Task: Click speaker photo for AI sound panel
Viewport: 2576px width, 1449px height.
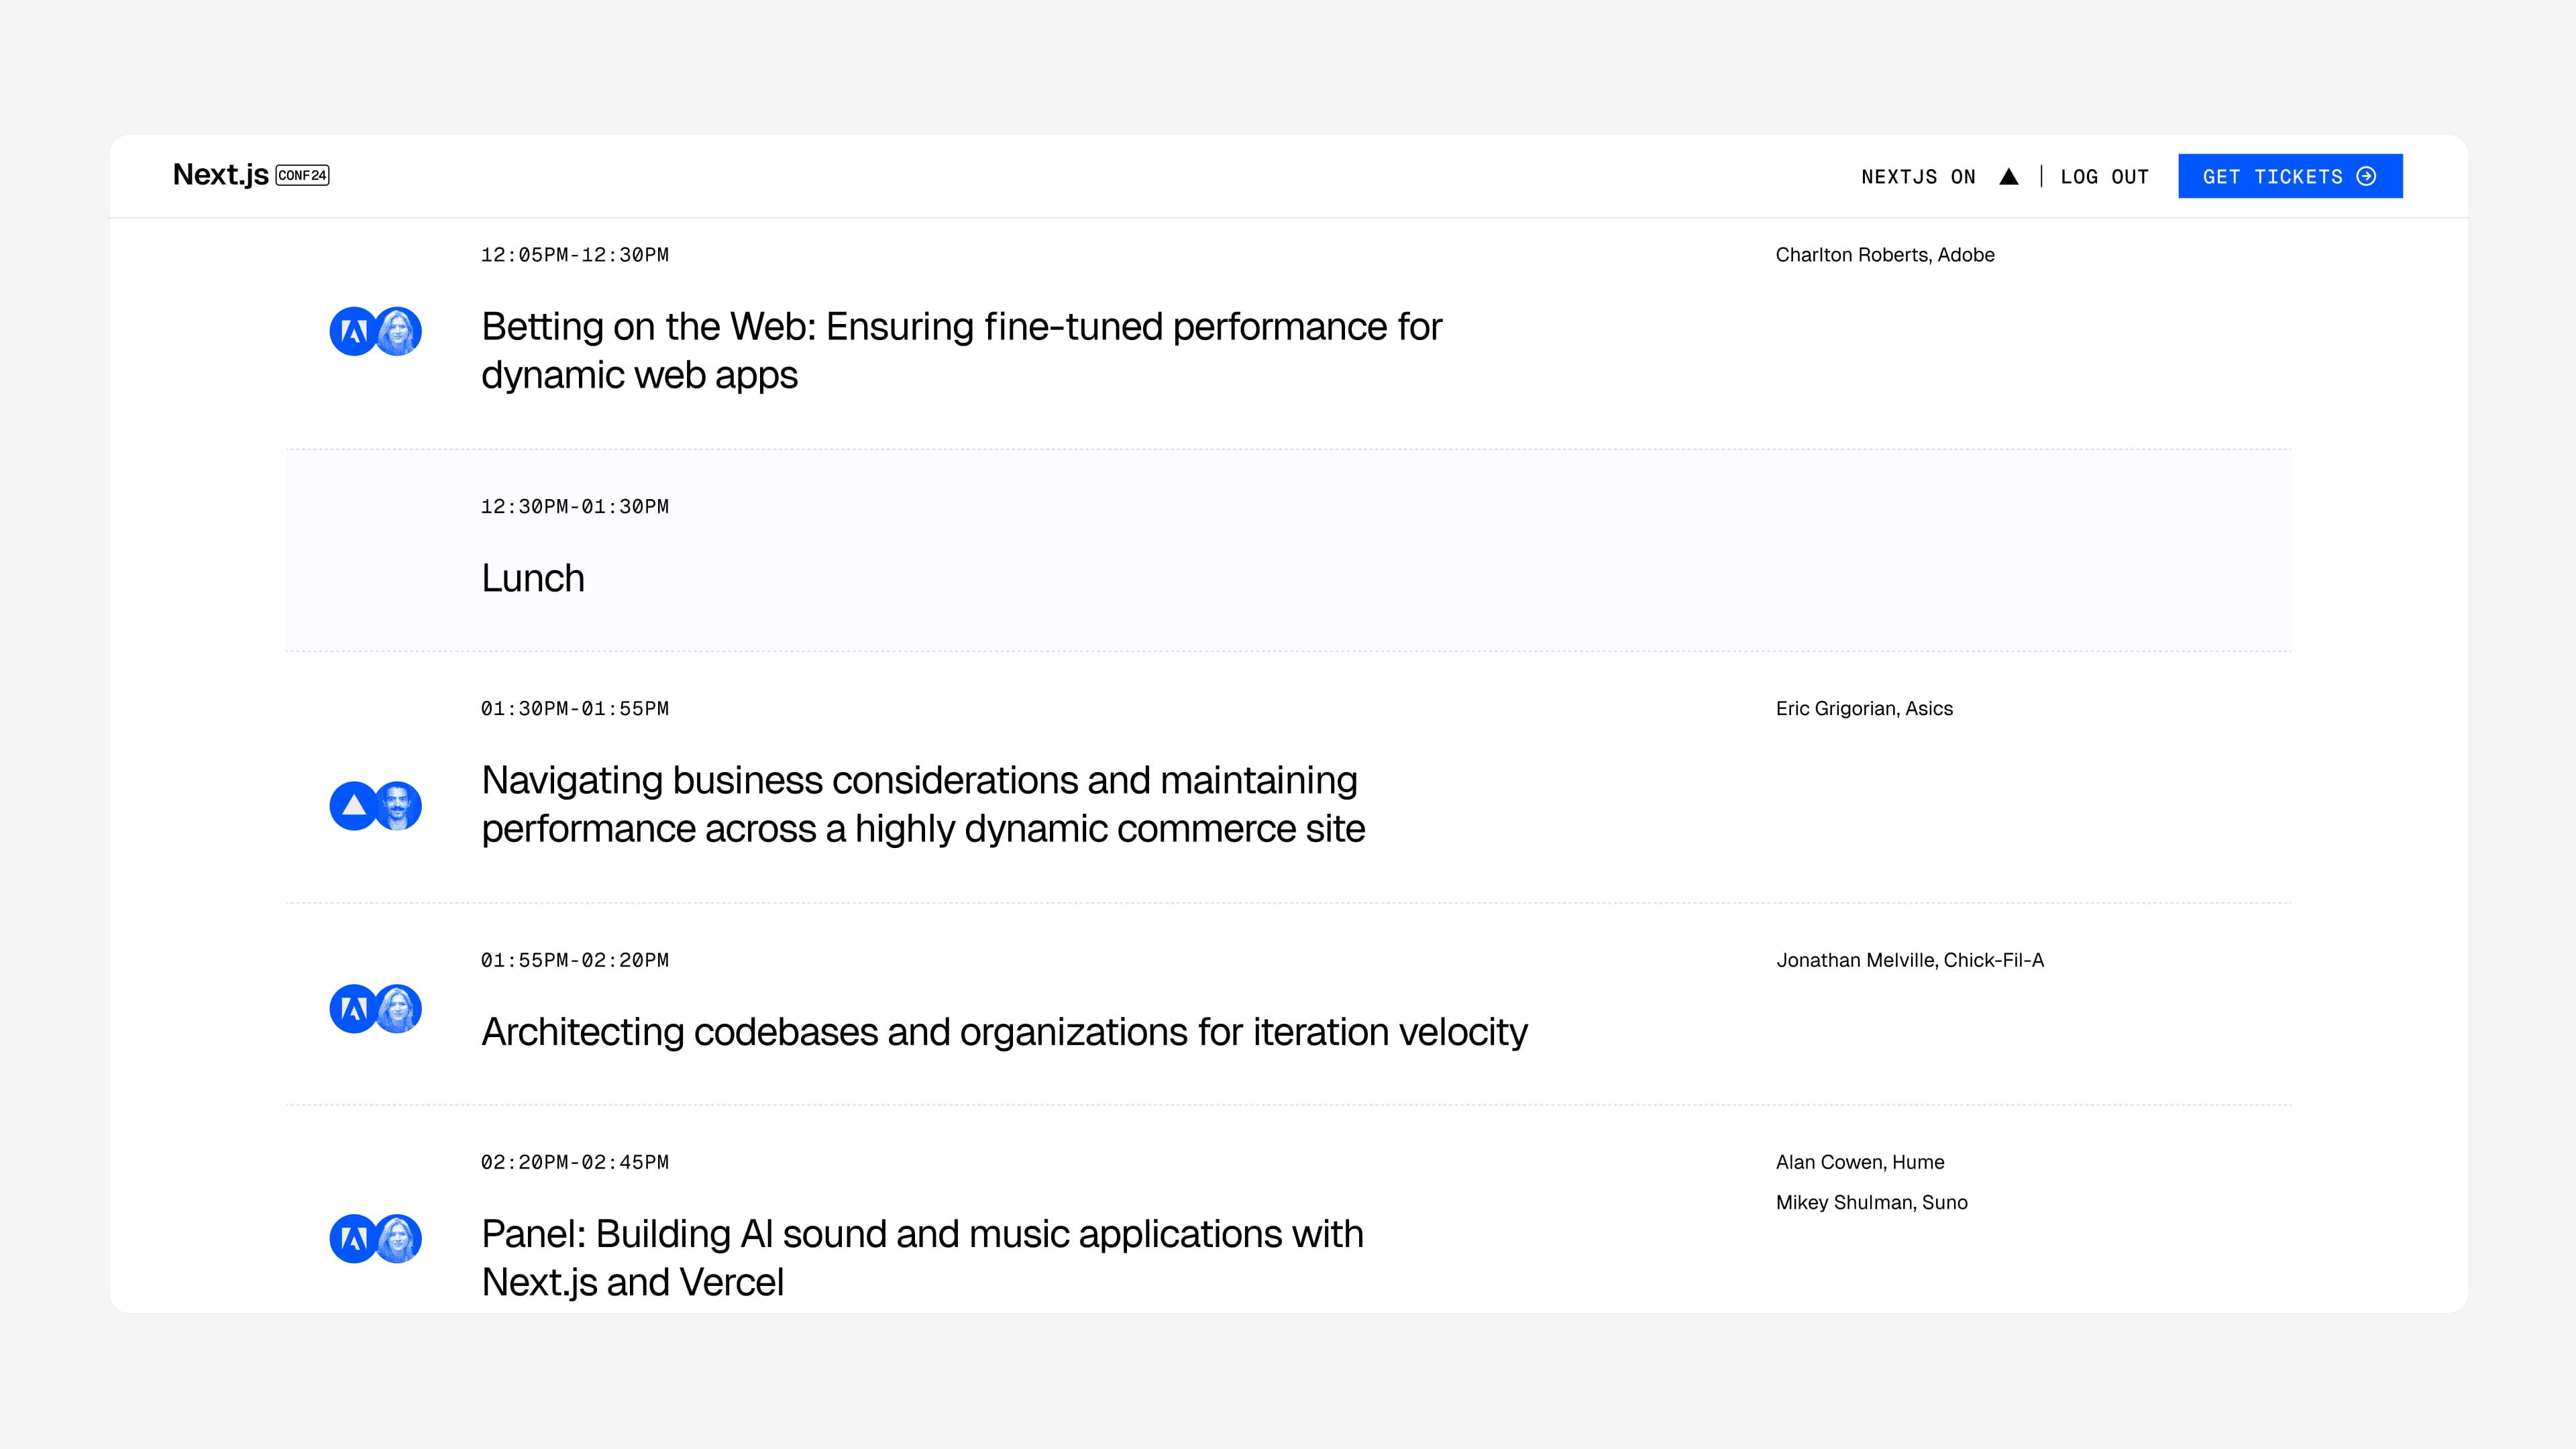Action: pos(399,1239)
